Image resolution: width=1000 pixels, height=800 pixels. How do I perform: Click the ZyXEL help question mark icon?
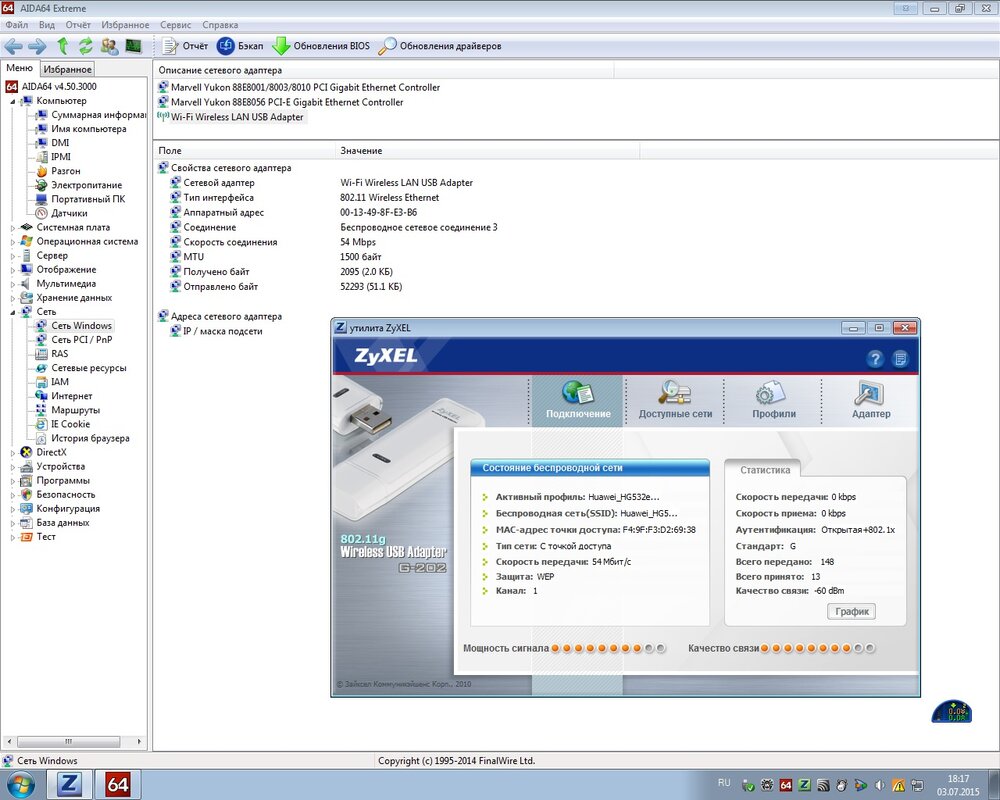875,358
